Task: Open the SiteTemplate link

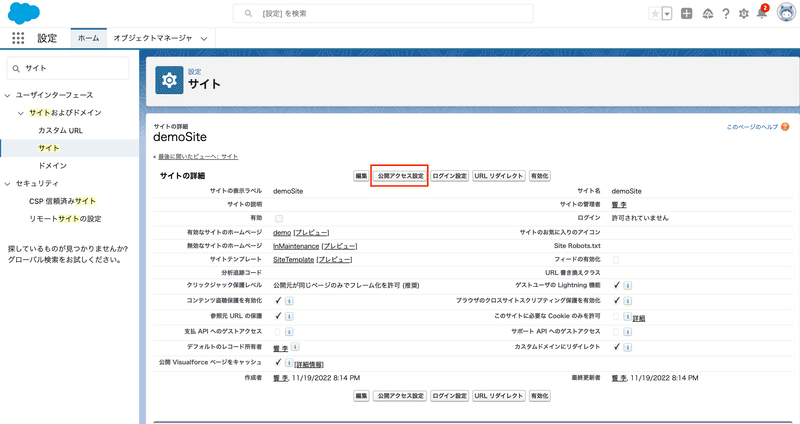Action: (293, 260)
